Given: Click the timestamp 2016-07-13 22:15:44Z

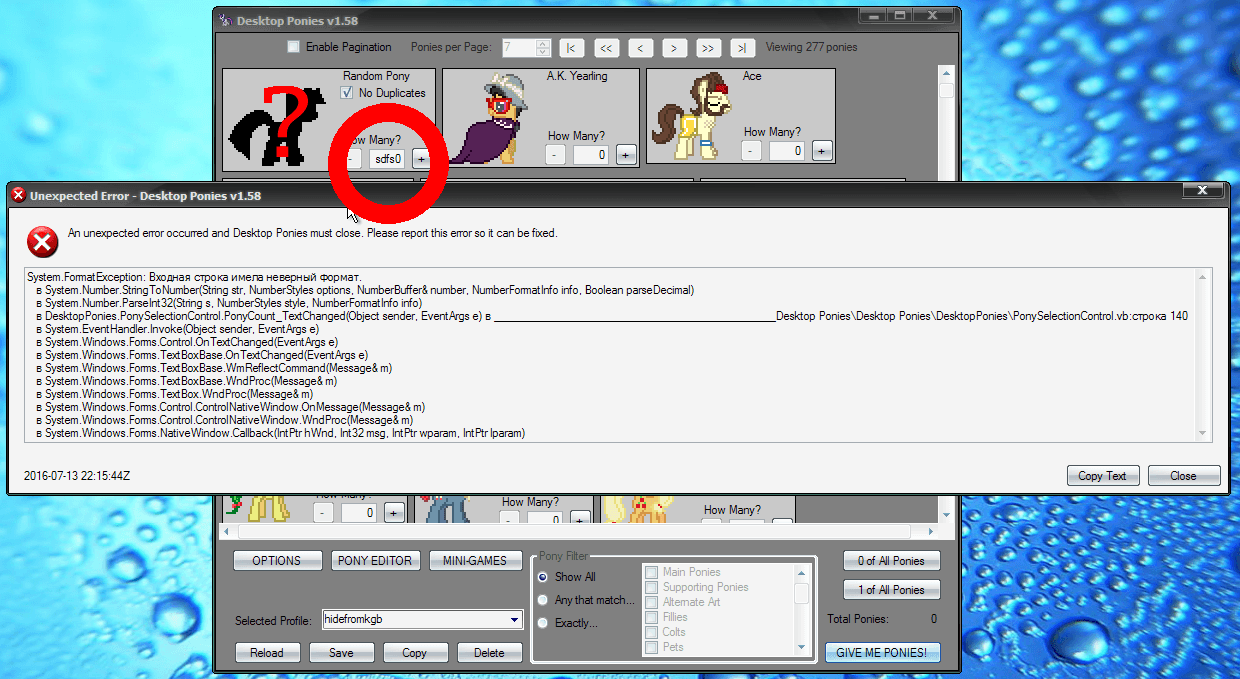Looking at the screenshot, I should click(77, 476).
